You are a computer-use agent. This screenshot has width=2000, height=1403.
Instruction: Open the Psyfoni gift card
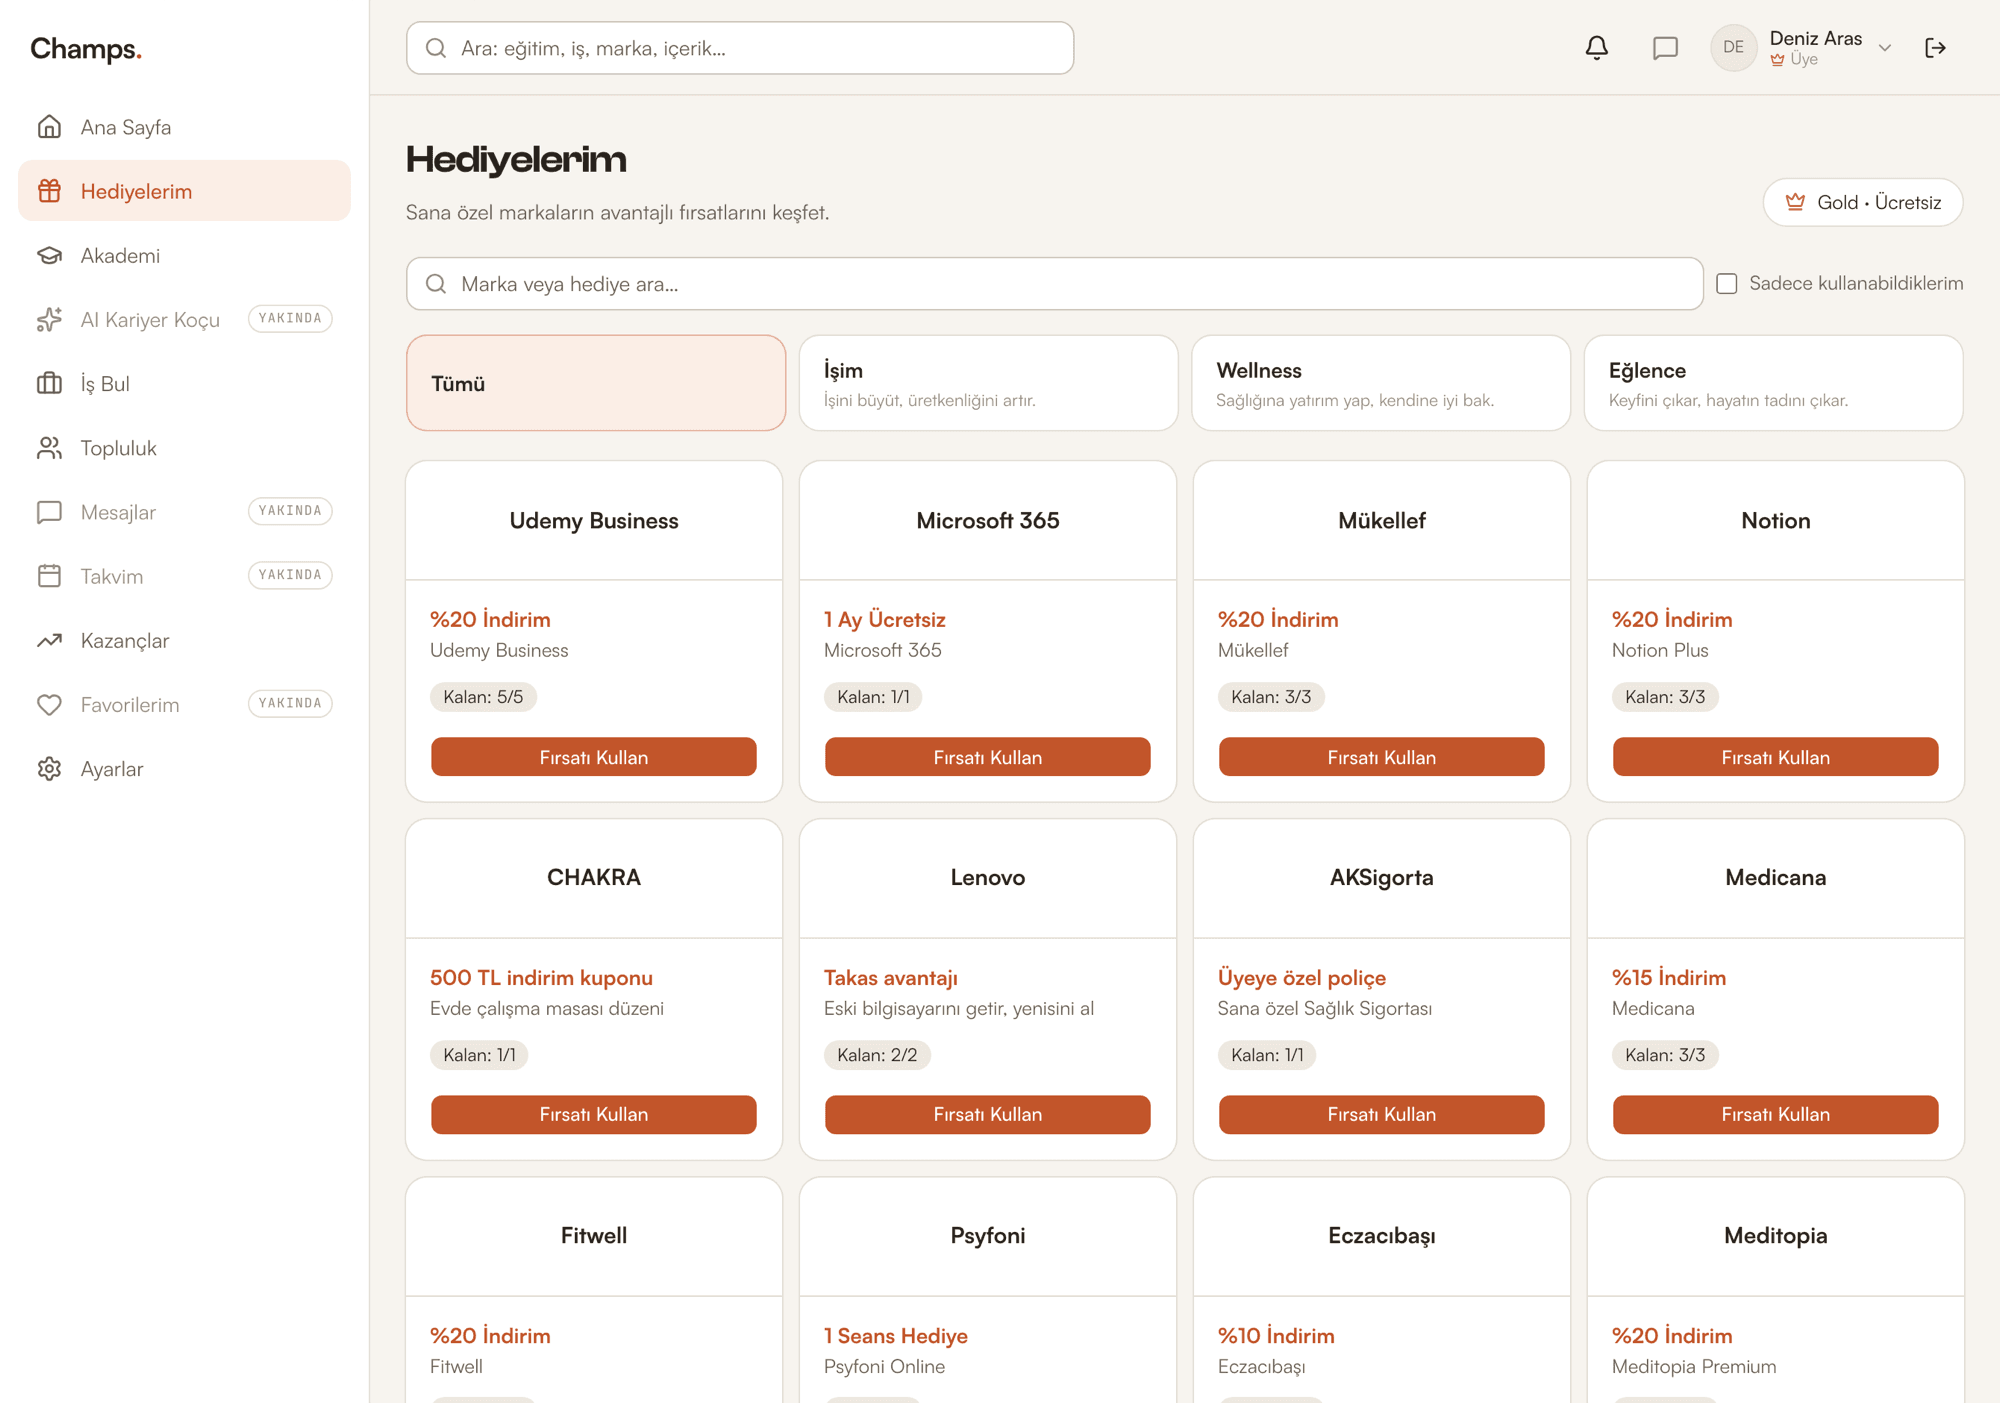(x=988, y=1290)
